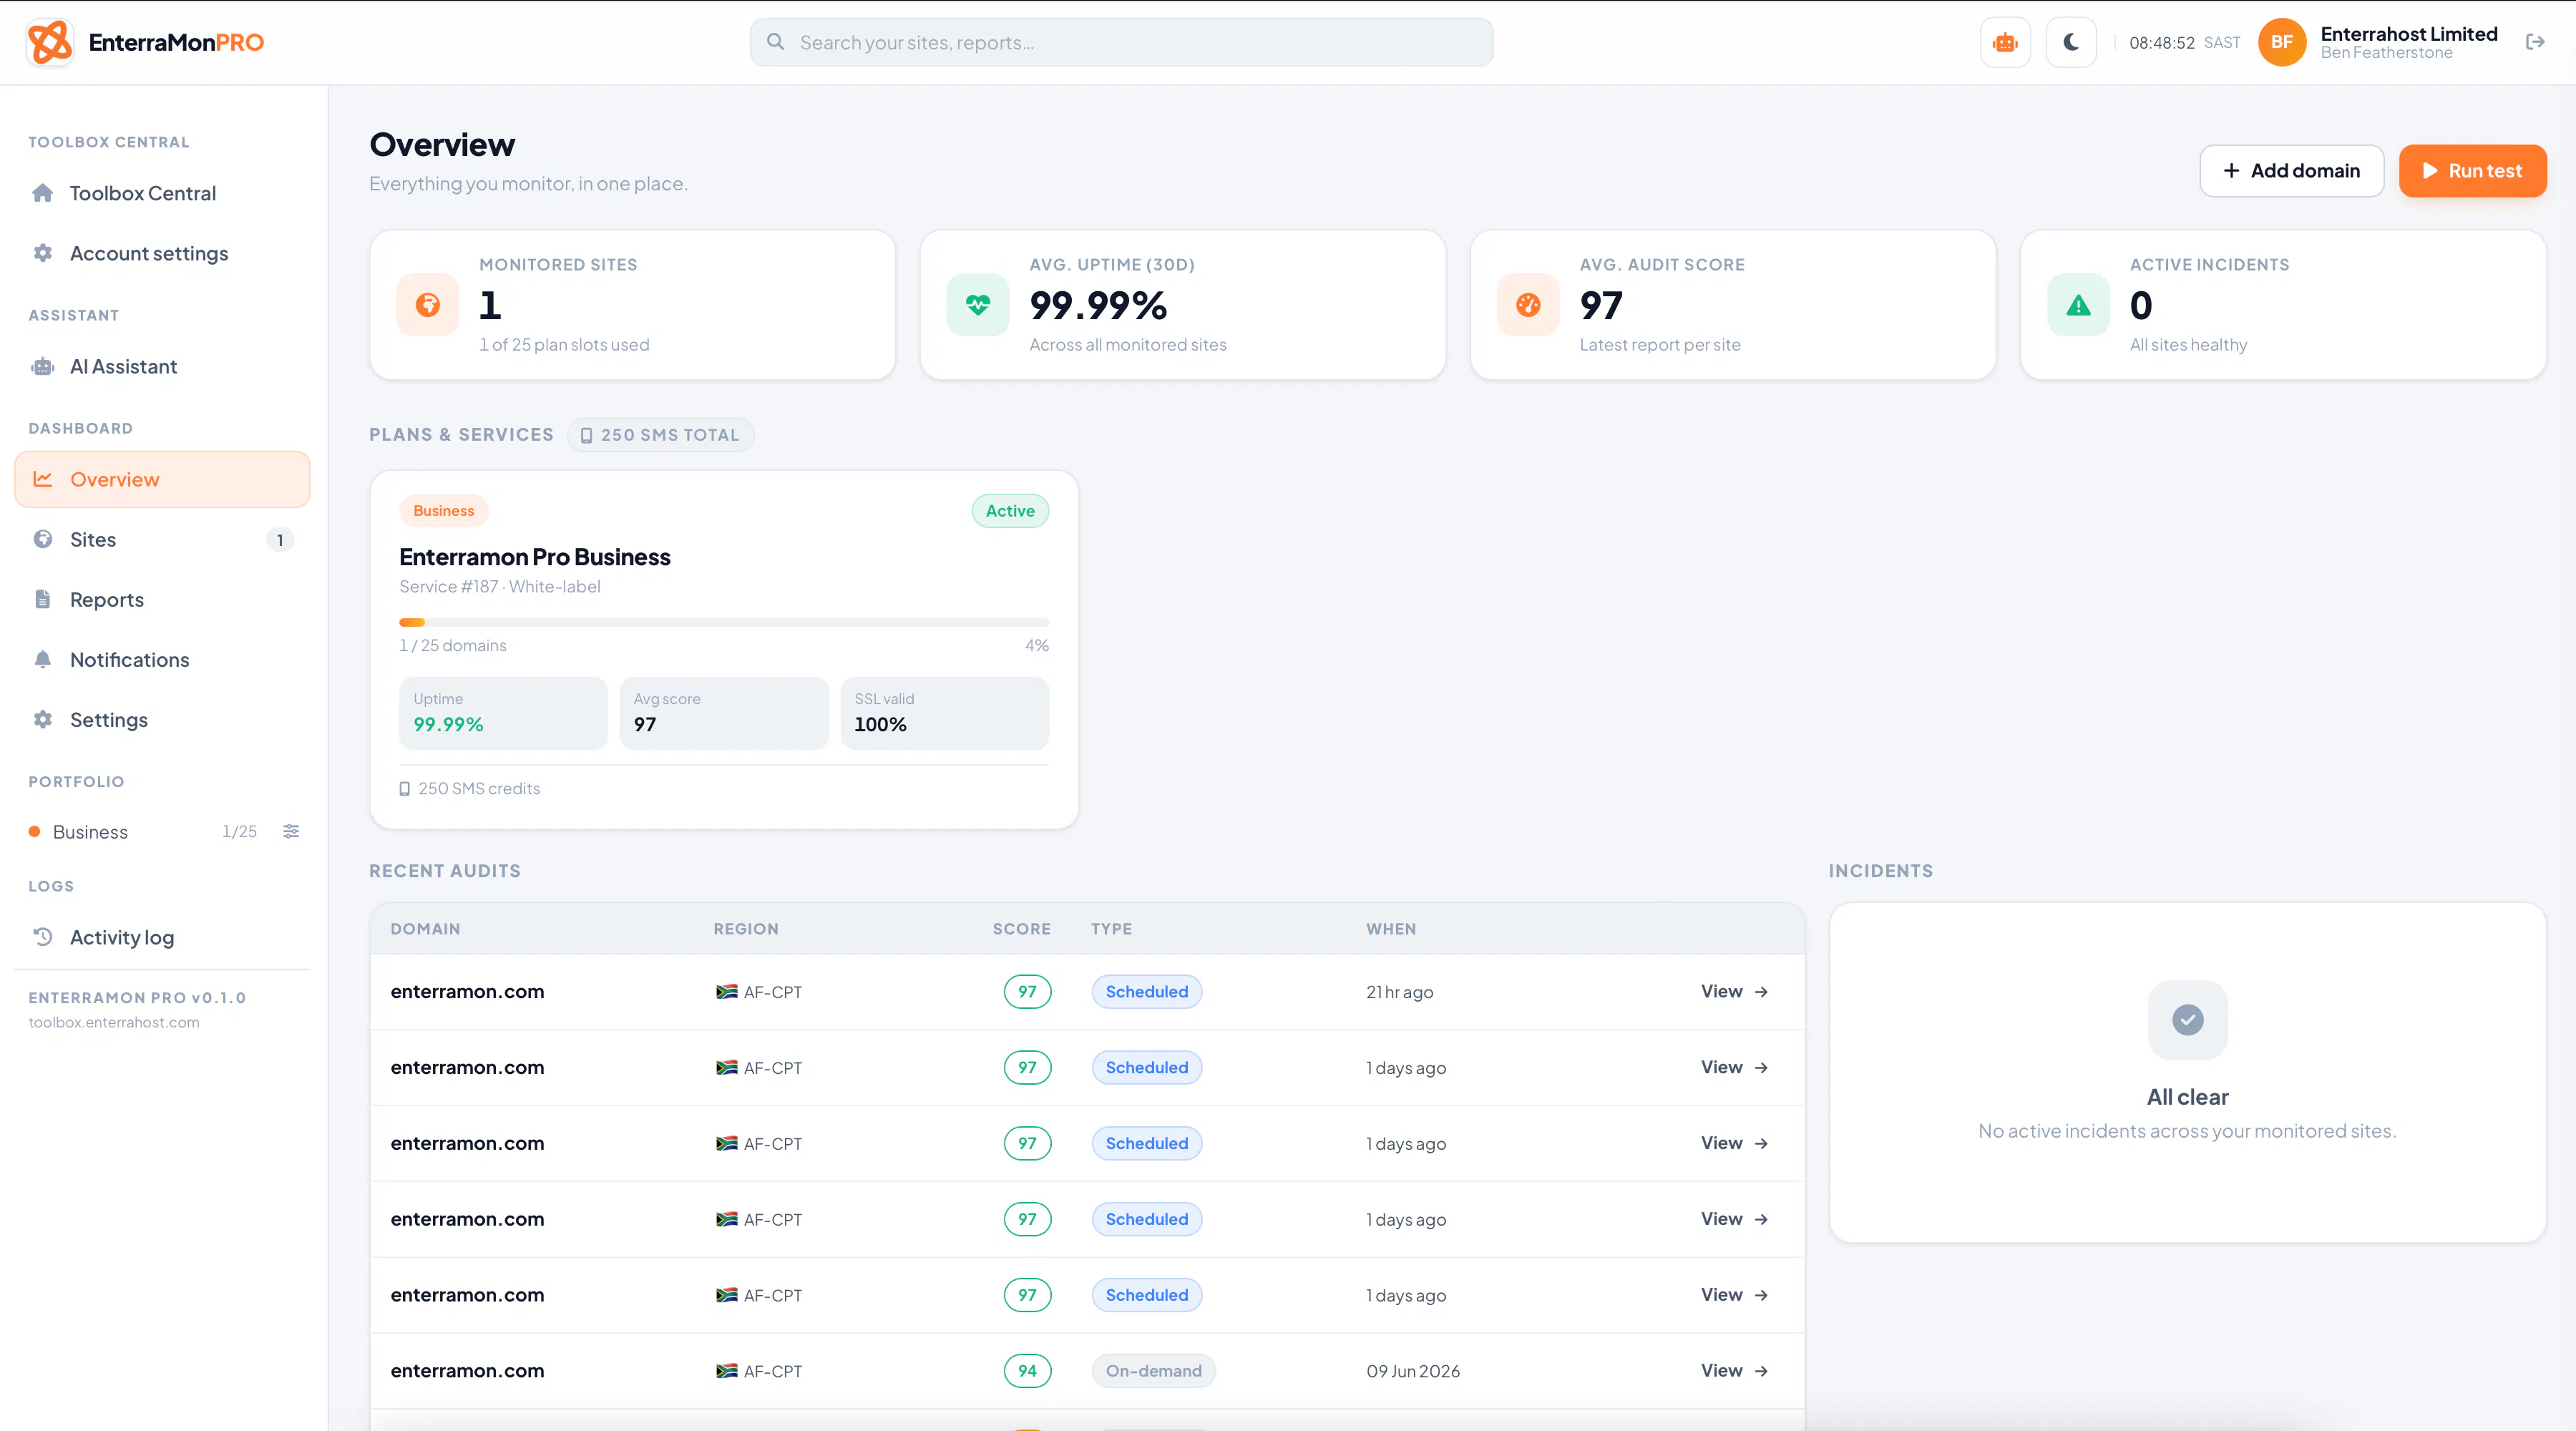Image resolution: width=2576 pixels, height=1431 pixels.
Task: Select Overview in the dashboard menu
Action: pyautogui.click(x=162, y=479)
